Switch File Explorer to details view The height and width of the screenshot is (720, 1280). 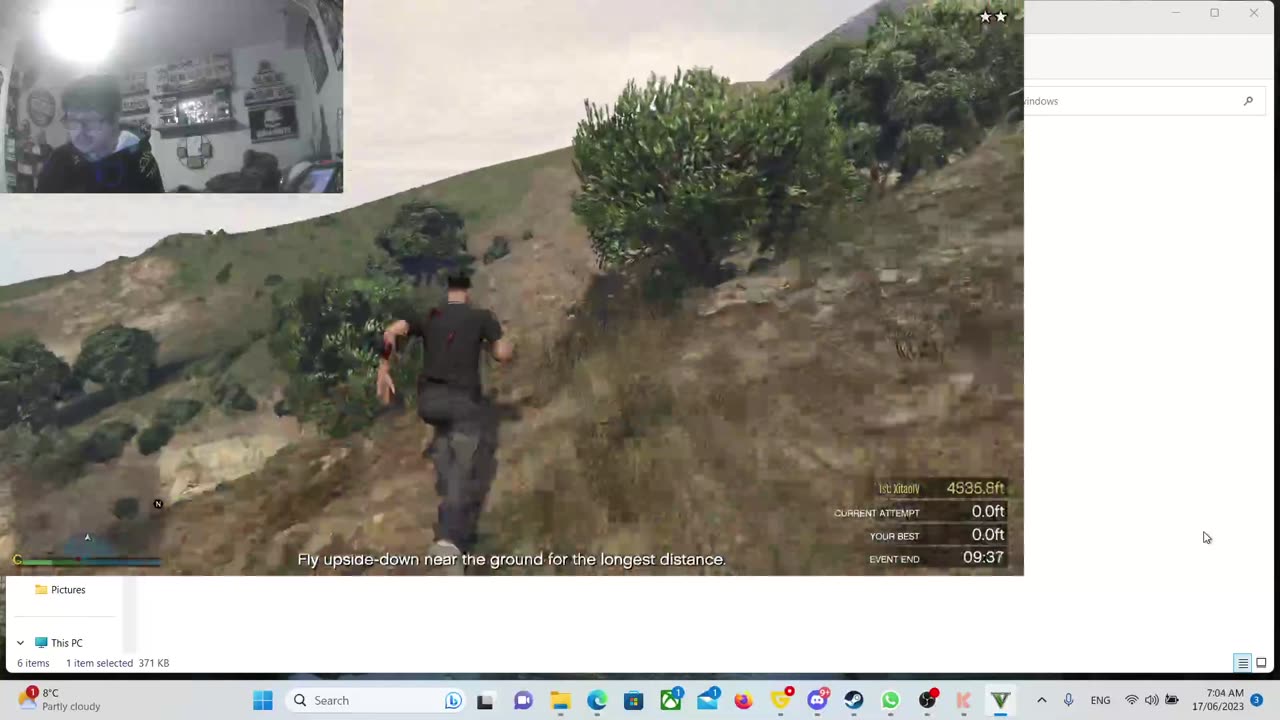pos(1242,663)
